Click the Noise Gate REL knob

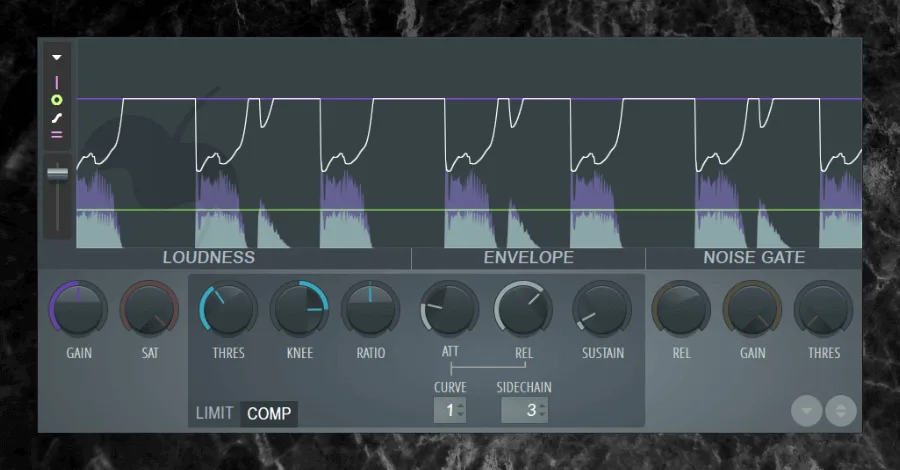[x=681, y=309]
